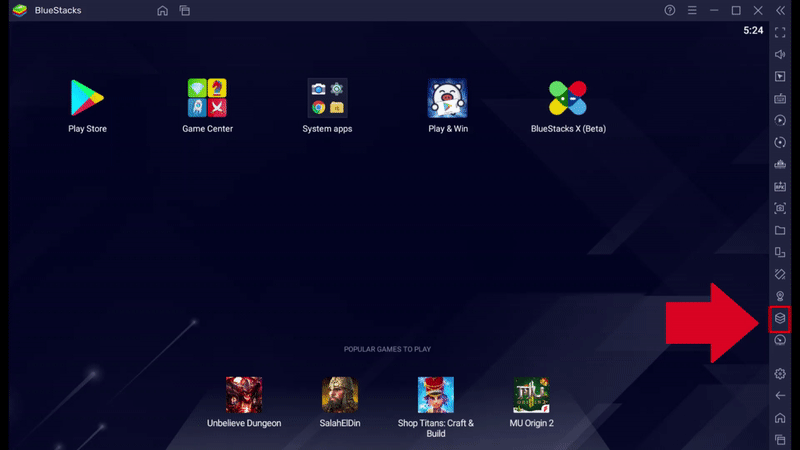Open the Play & Win app
Viewport: 800px width, 450px height.
point(447,98)
